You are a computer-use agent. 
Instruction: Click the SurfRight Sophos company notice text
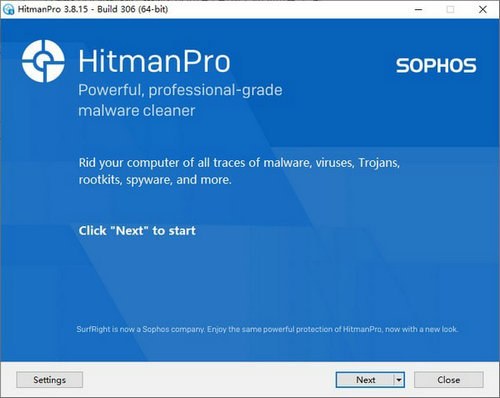267,329
